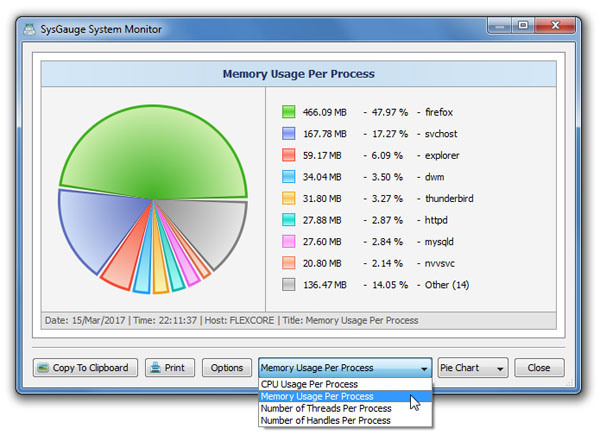Minimize the SysGauge System Monitor window
This screenshot has height=435, width=600.
click(x=499, y=26)
